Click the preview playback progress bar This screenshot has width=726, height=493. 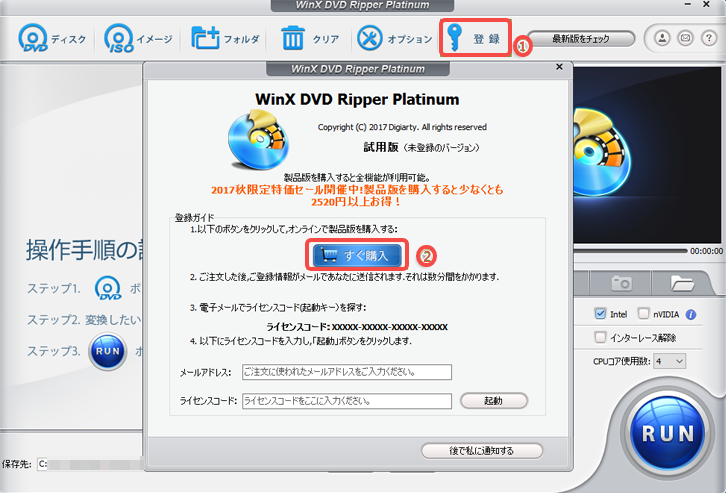point(630,250)
